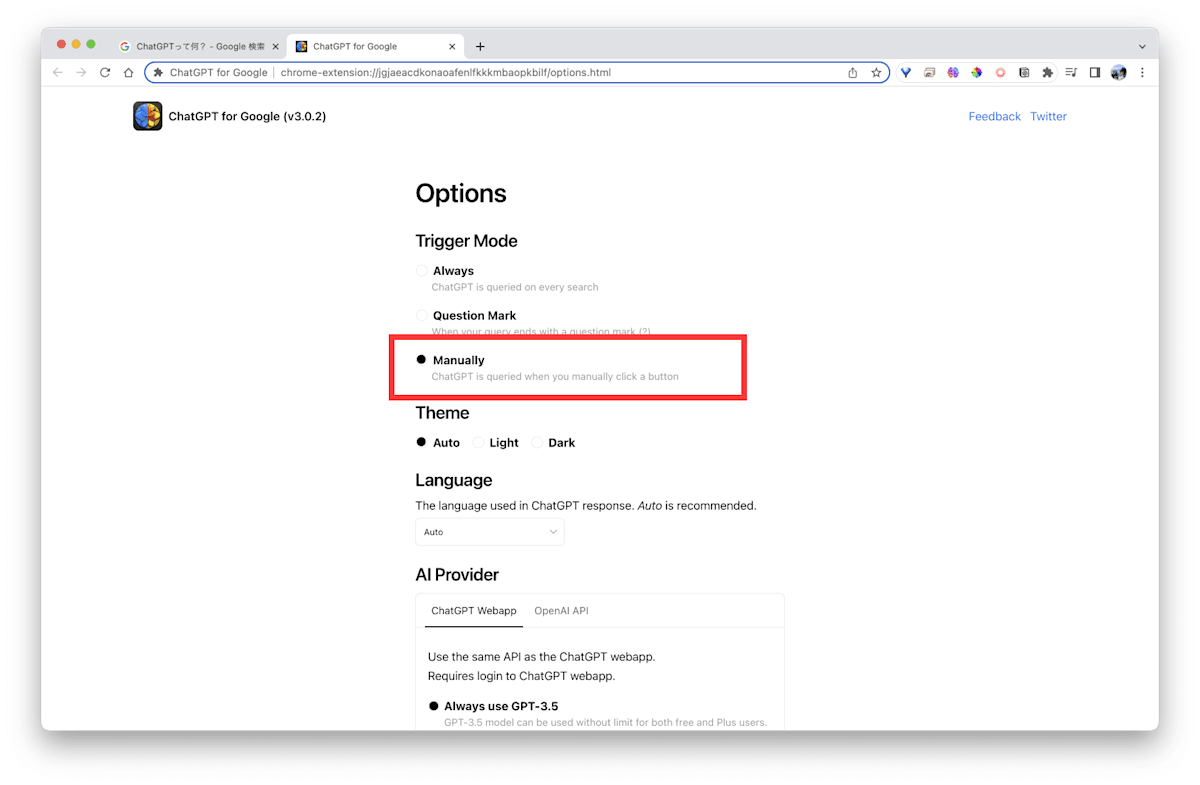Image resolution: width=1200 pixels, height=785 pixels.
Task: Select Manually trigger mode
Action: (422, 360)
